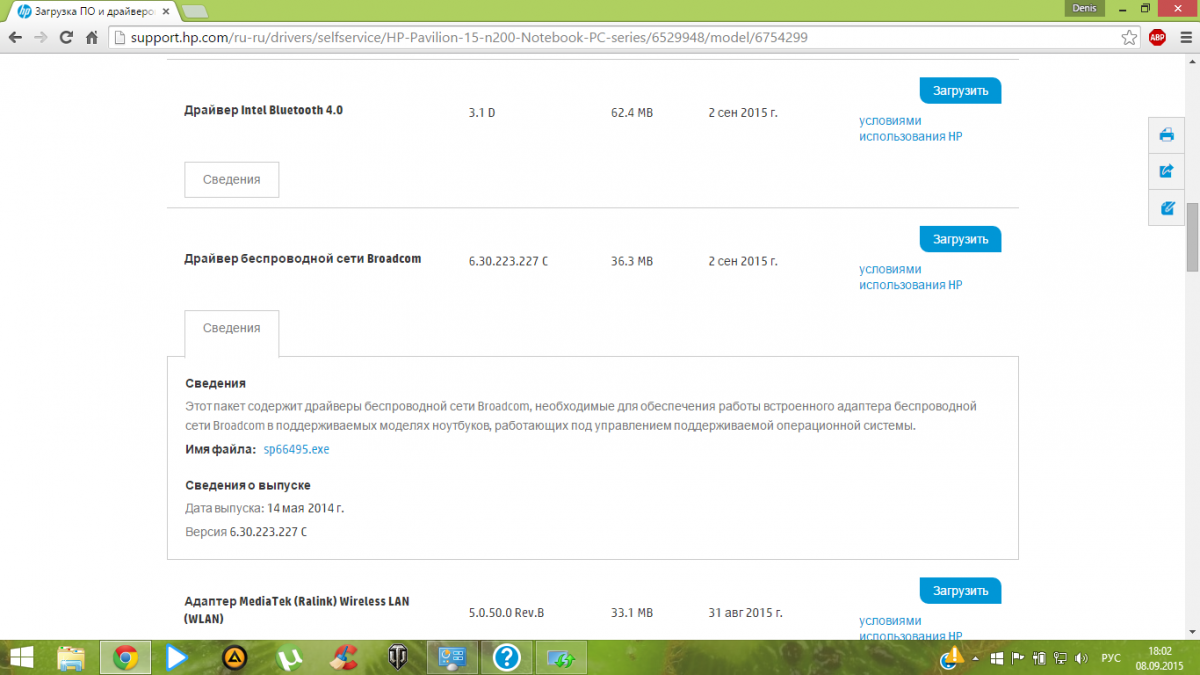This screenshot has height=675, width=1200.
Task: Open HP terms link under Broadcom driver
Action: [911, 277]
